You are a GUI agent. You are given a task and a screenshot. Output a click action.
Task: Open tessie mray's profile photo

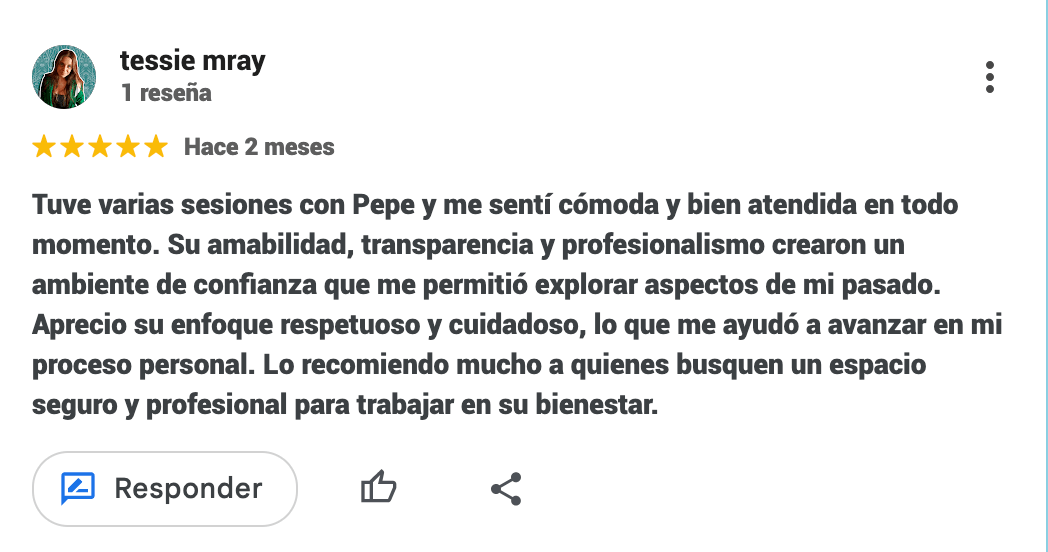coord(64,77)
